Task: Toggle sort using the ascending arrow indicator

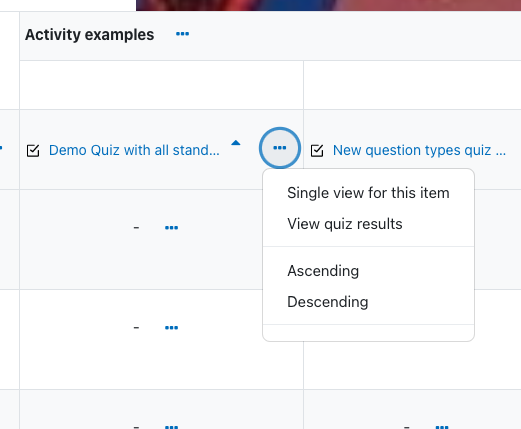Action: (236, 143)
